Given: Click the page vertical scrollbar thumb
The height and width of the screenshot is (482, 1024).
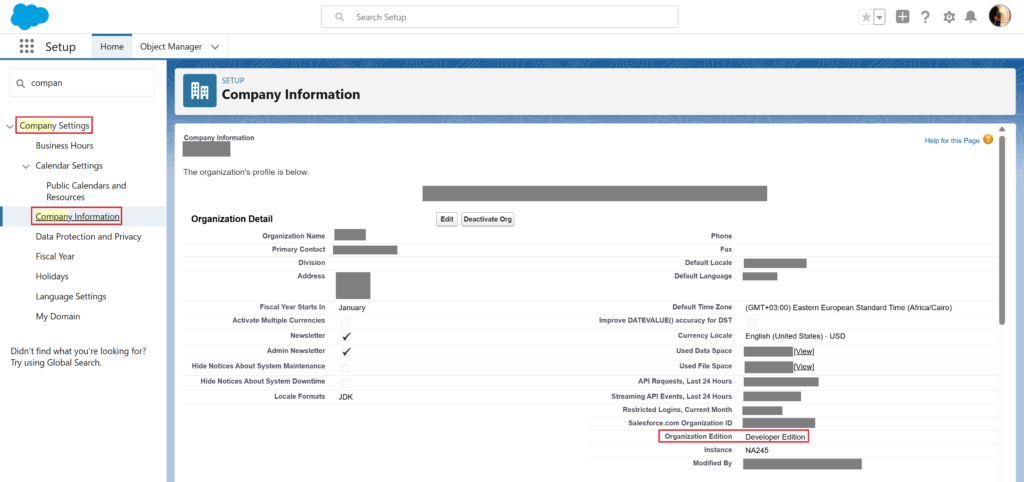Looking at the screenshot, I should (x=1002, y=230).
